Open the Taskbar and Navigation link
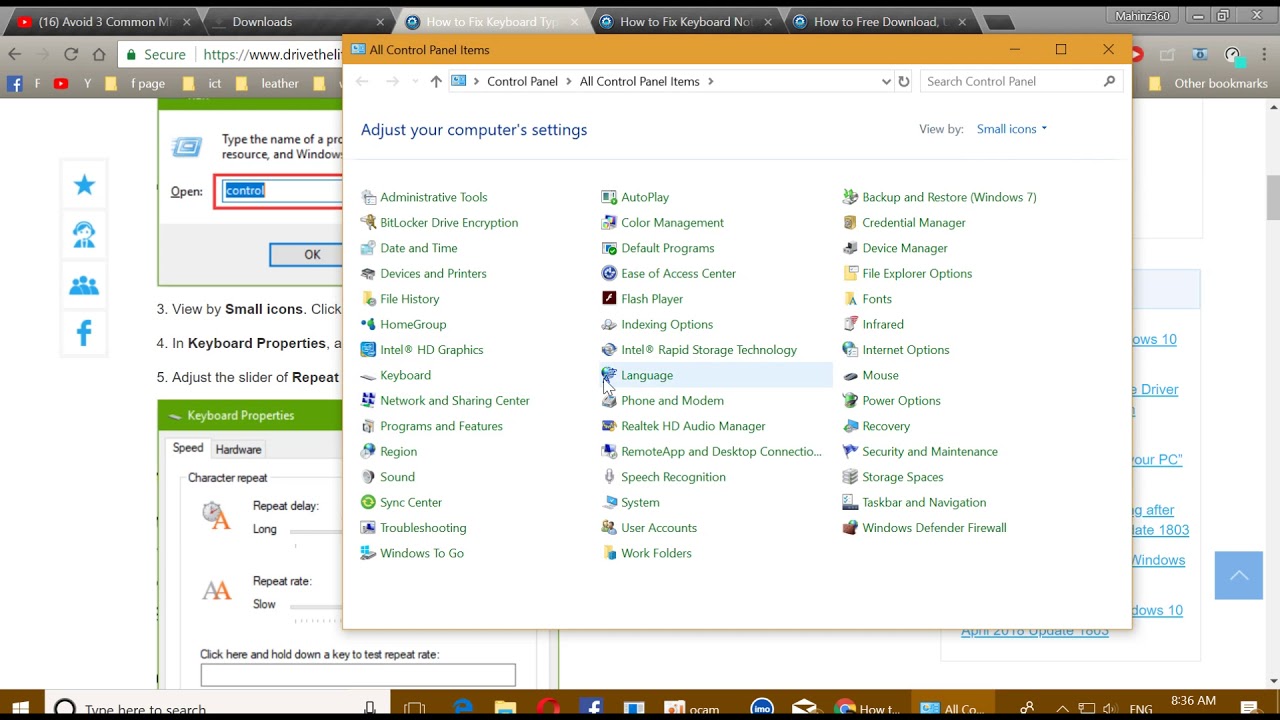 pos(924,502)
